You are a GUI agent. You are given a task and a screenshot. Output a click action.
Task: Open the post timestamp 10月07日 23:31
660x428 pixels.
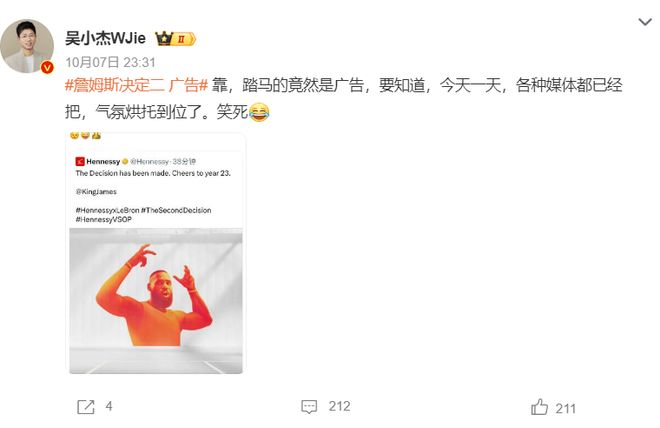tap(110, 63)
